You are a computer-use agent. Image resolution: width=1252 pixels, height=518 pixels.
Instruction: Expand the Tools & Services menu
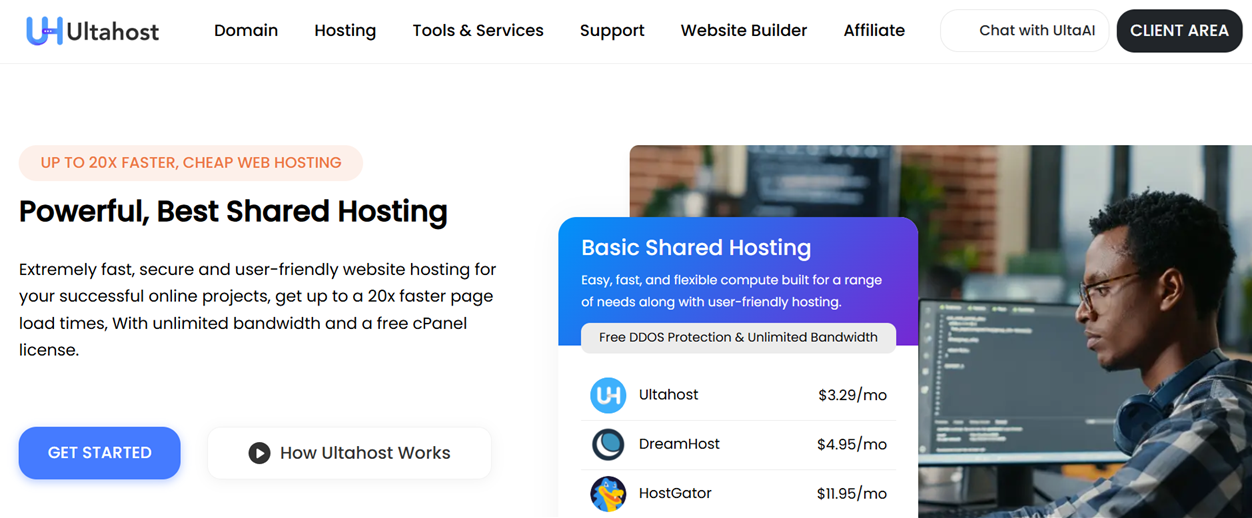[478, 31]
